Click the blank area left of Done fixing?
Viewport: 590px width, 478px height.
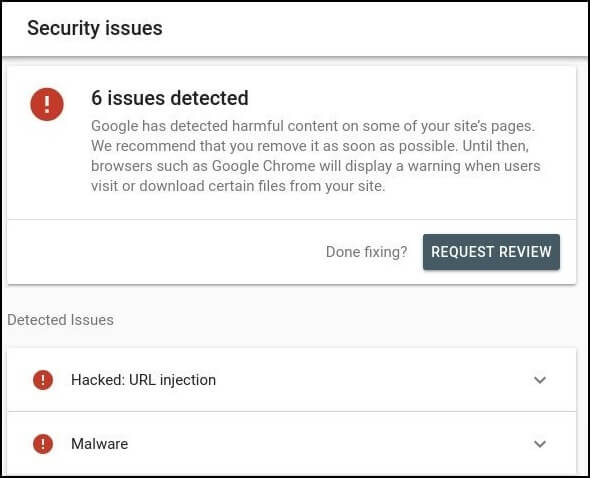(x=166, y=252)
